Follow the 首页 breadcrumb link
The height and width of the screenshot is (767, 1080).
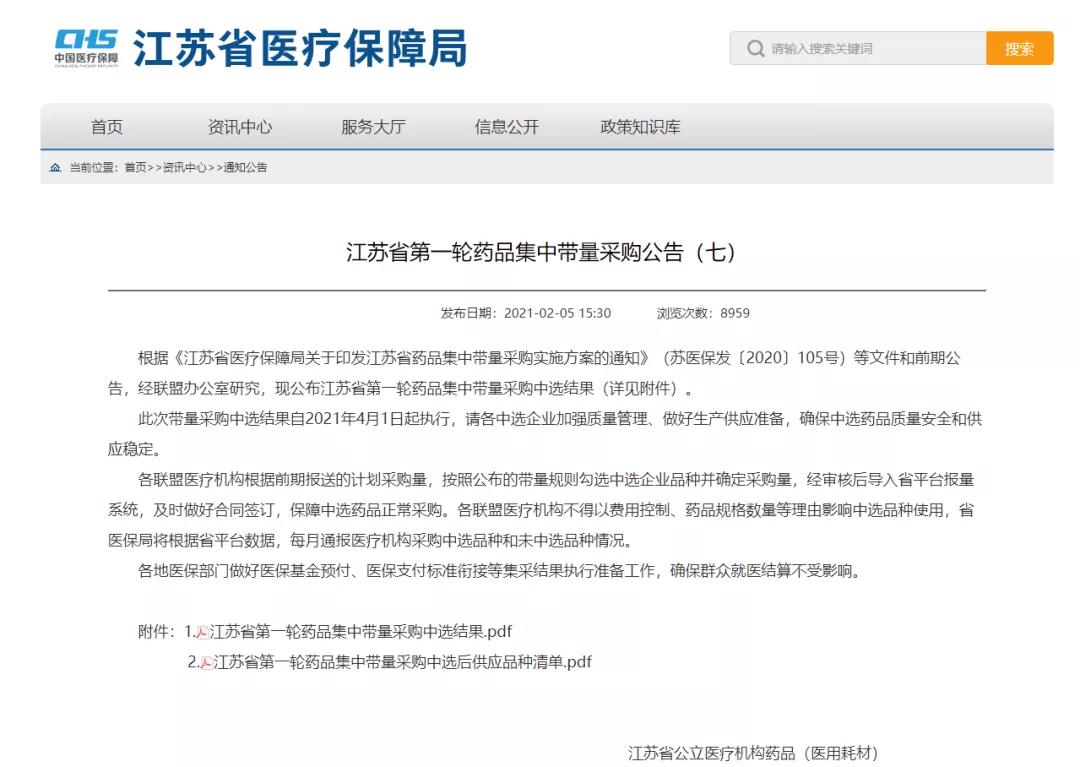click(136, 167)
